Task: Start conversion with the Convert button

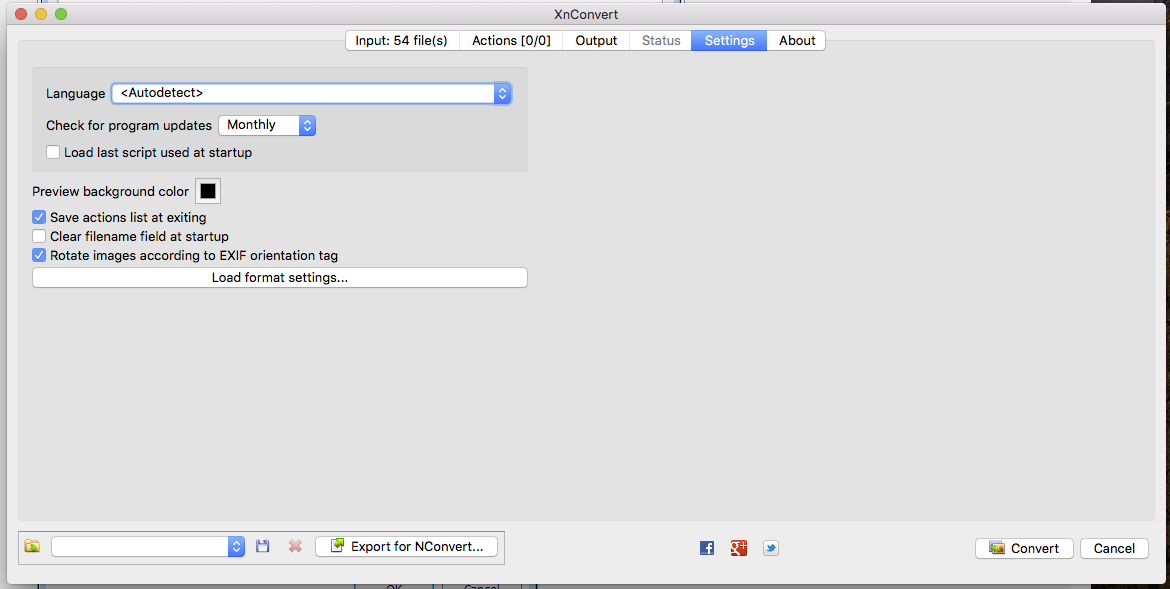Action: point(1024,548)
